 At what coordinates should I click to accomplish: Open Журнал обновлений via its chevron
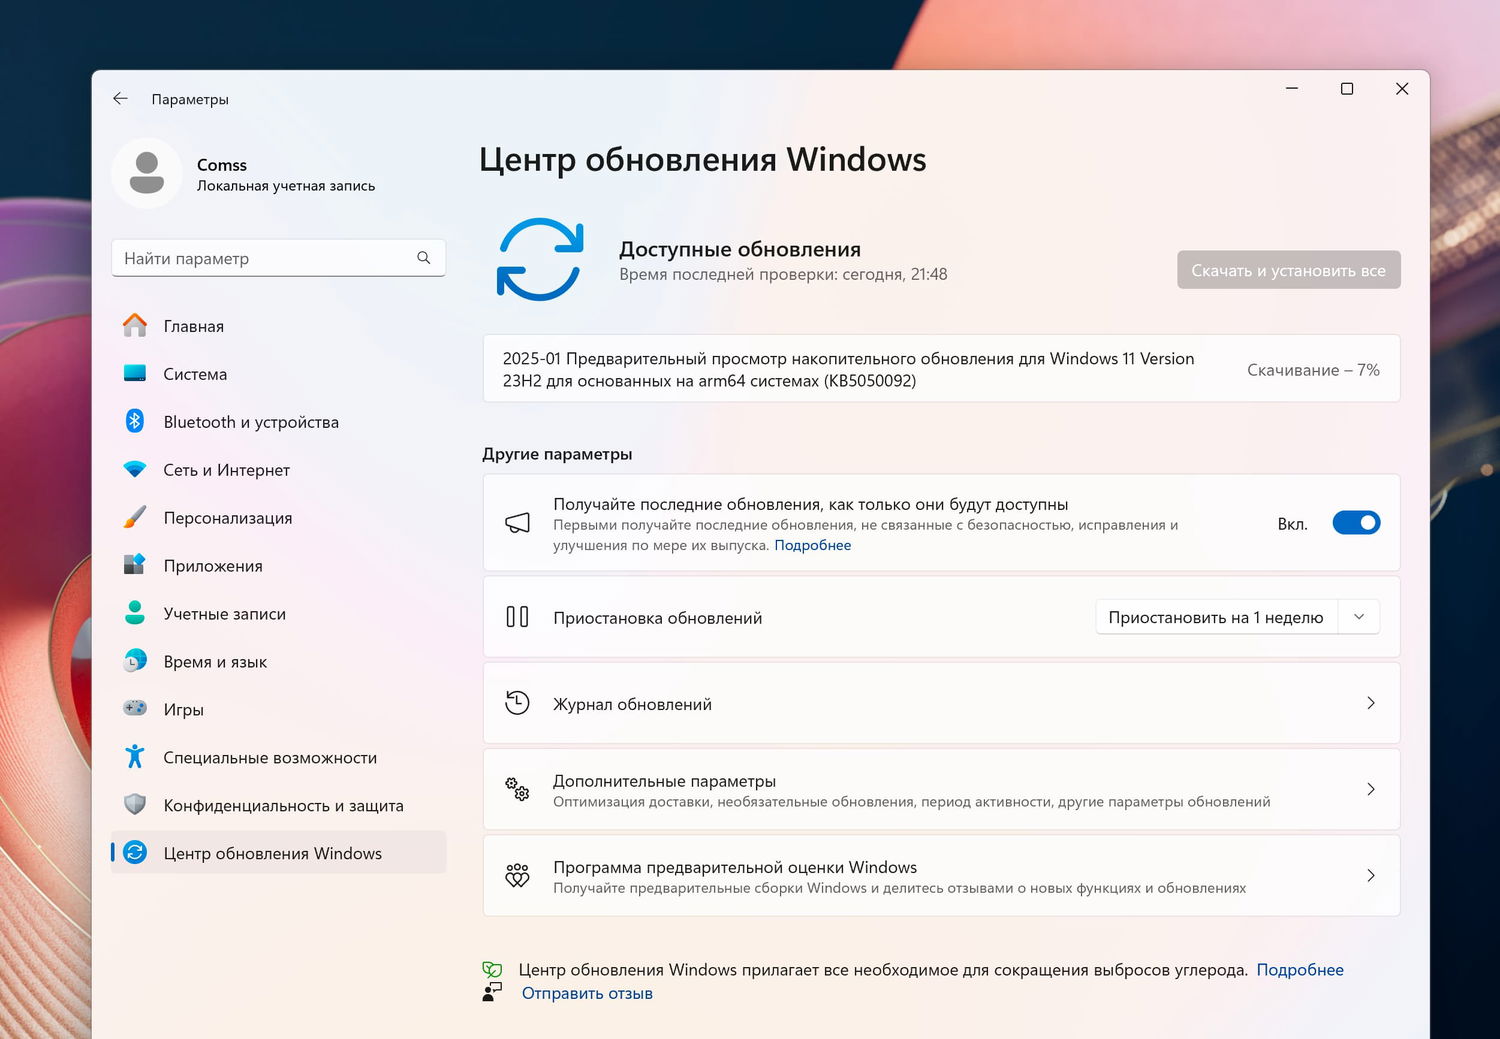pyautogui.click(x=1371, y=703)
